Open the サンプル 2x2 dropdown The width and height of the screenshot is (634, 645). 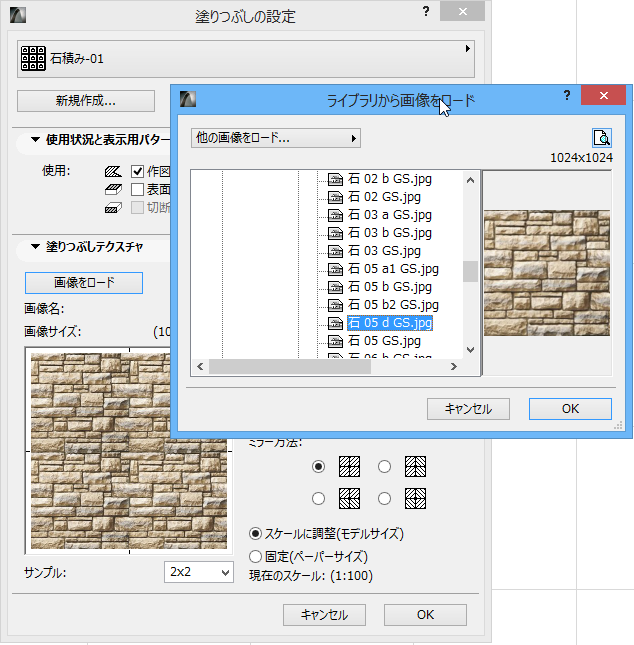(199, 572)
